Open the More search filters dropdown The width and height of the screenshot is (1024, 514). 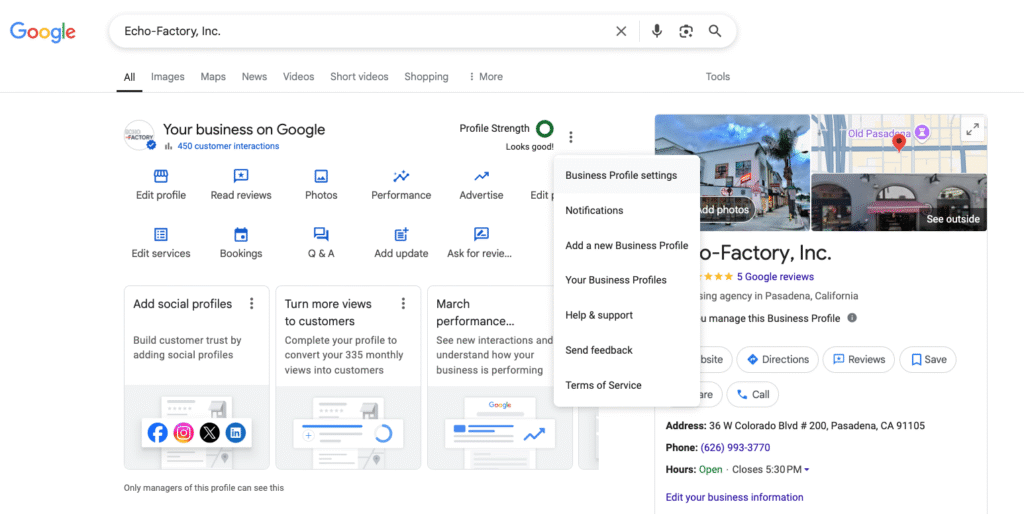pyautogui.click(x=486, y=76)
